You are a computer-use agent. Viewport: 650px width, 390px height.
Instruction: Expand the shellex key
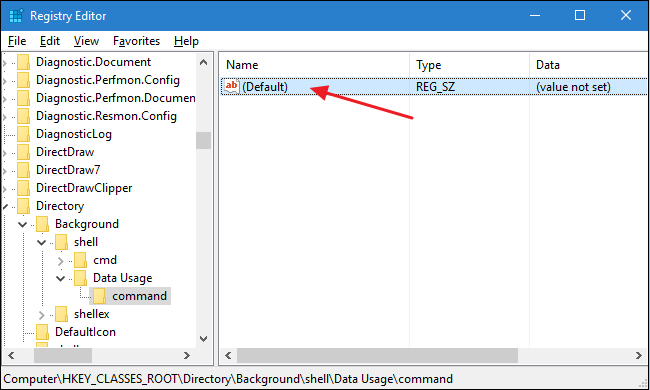(x=41, y=315)
